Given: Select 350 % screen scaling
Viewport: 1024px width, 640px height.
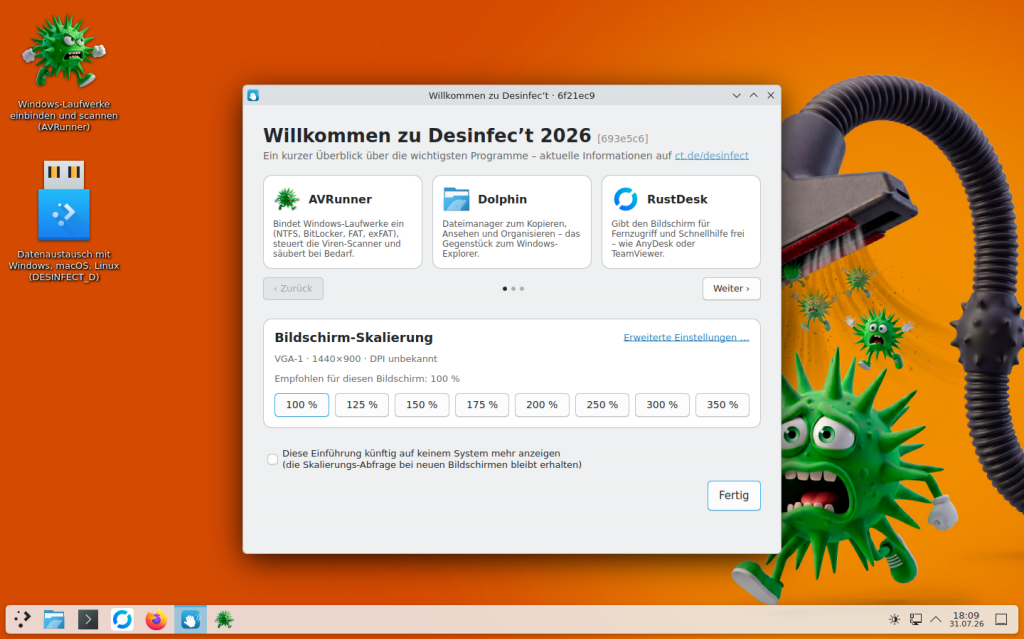Looking at the screenshot, I should pyautogui.click(x=722, y=405).
